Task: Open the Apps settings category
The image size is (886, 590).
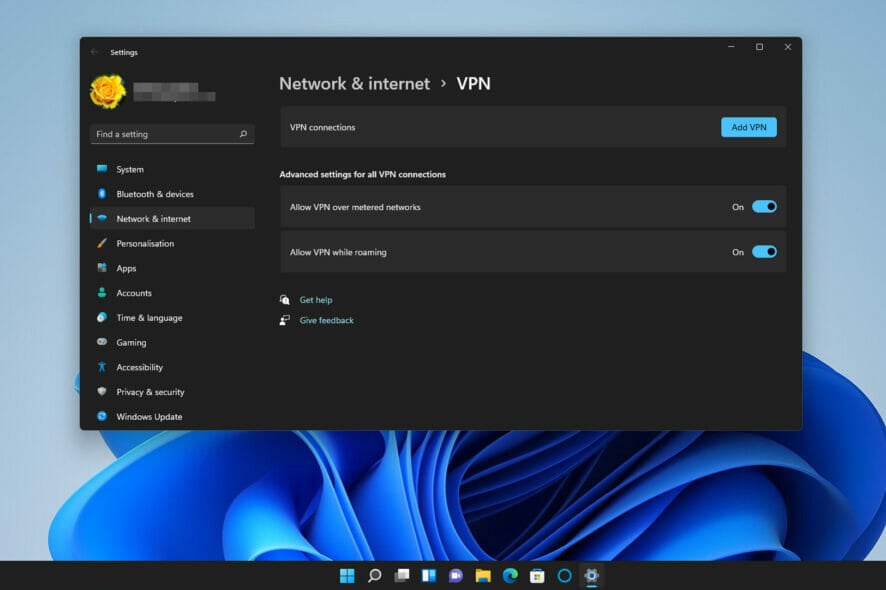Action: 172,268
